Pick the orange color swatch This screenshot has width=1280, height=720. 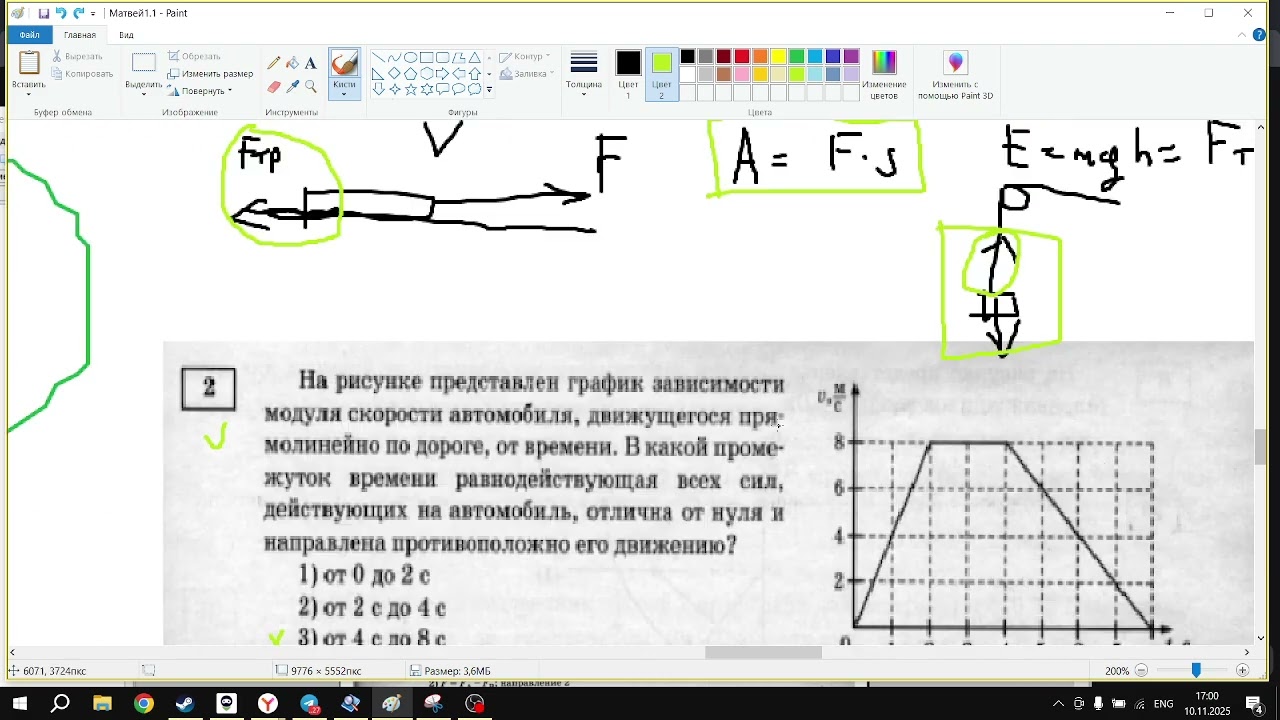(x=760, y=57)
